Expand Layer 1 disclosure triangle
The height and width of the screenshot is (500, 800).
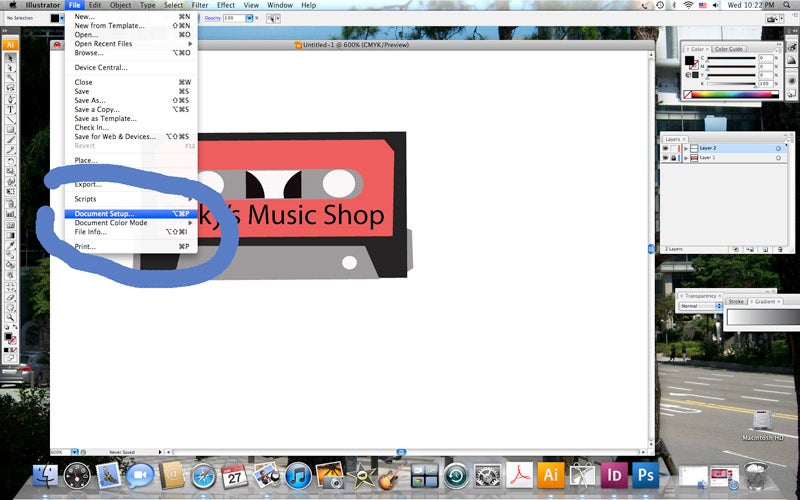click(x=686, y=158)
